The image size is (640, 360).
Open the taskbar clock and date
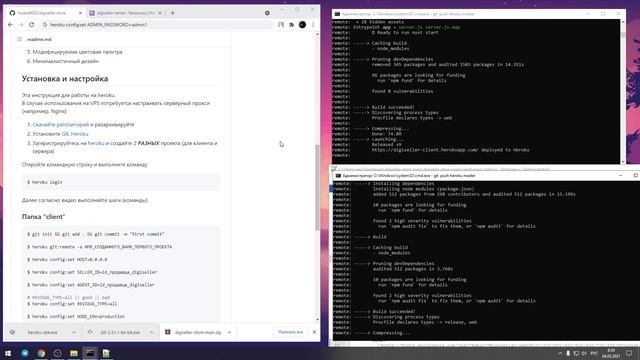[611, 353]
